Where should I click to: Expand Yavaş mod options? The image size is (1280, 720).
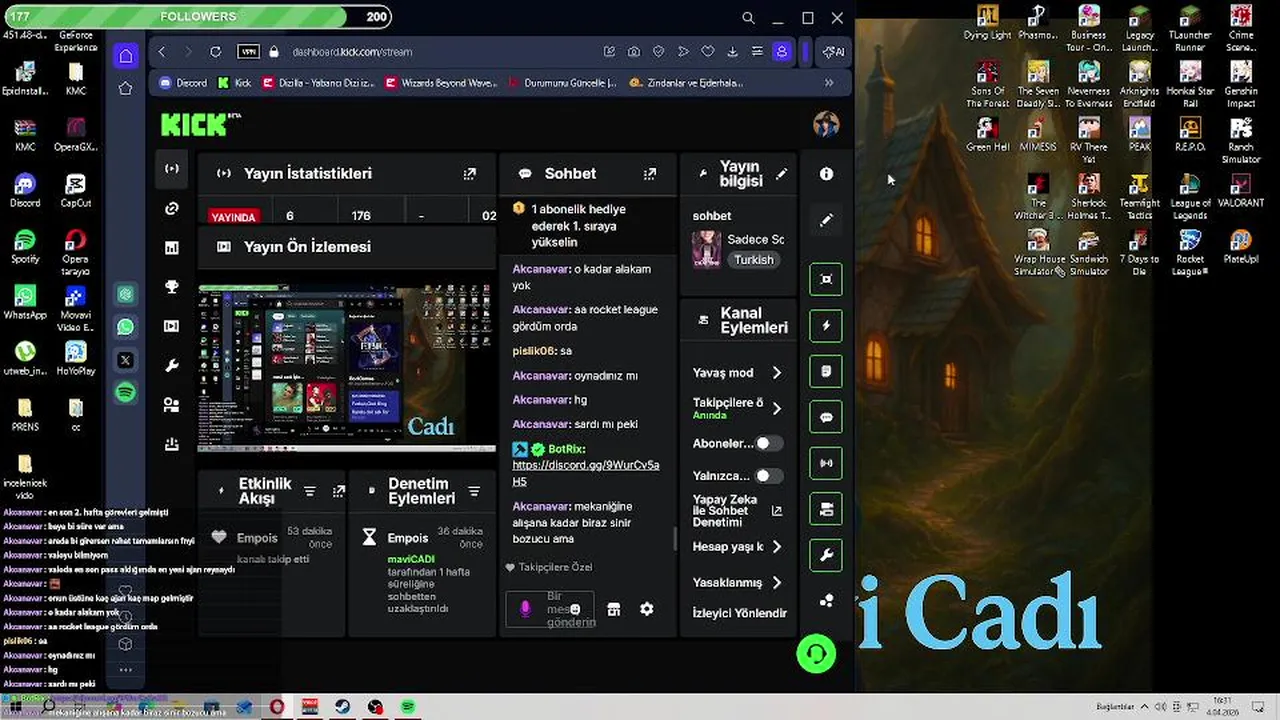(x=777, y=372)
